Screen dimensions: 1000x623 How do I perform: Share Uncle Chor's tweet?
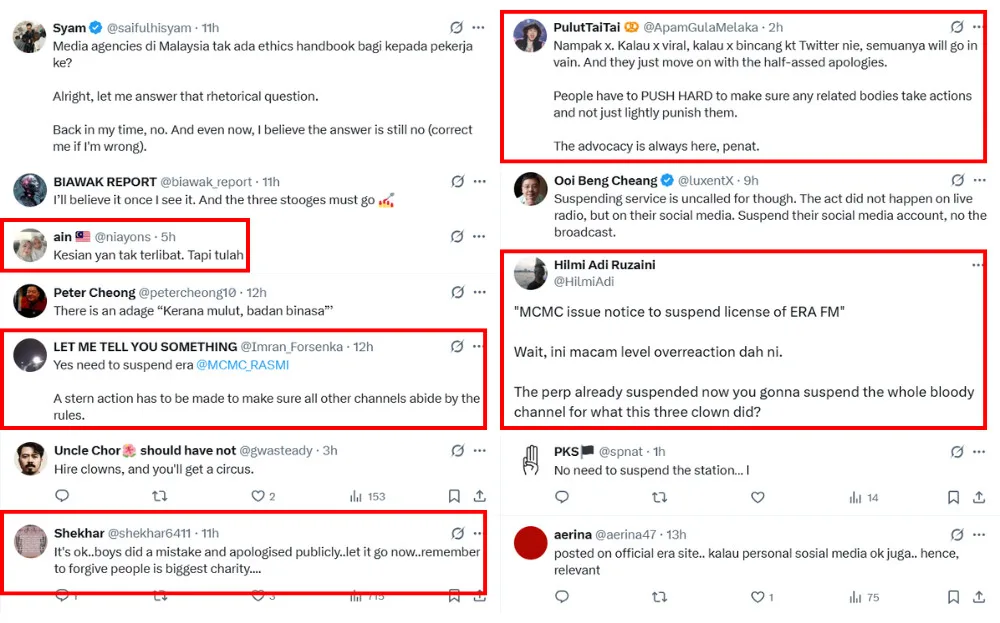(480, 496)
